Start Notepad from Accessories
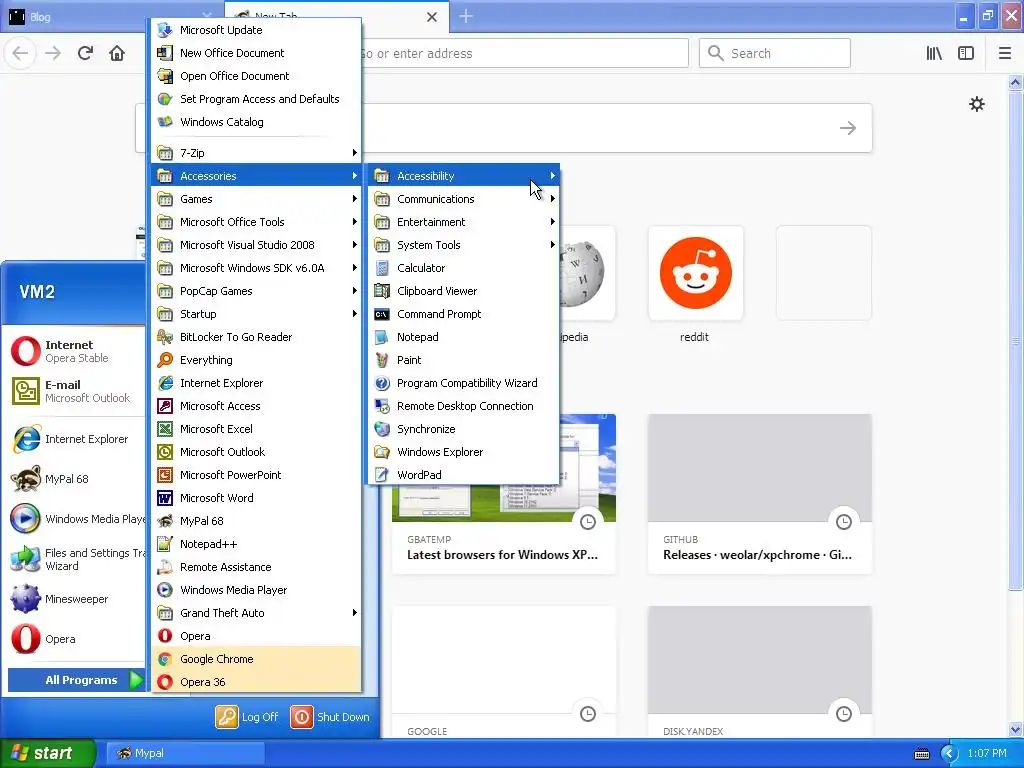Screen dimensions: 1024x768 tap(464, 337)
